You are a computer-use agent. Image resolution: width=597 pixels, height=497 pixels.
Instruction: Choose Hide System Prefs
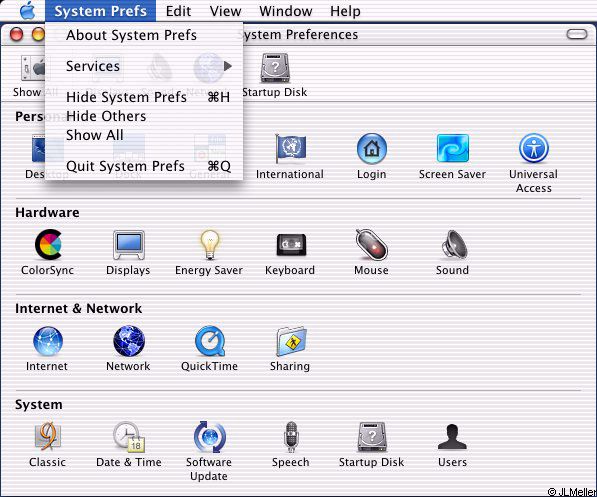click(x=144, y=97)
